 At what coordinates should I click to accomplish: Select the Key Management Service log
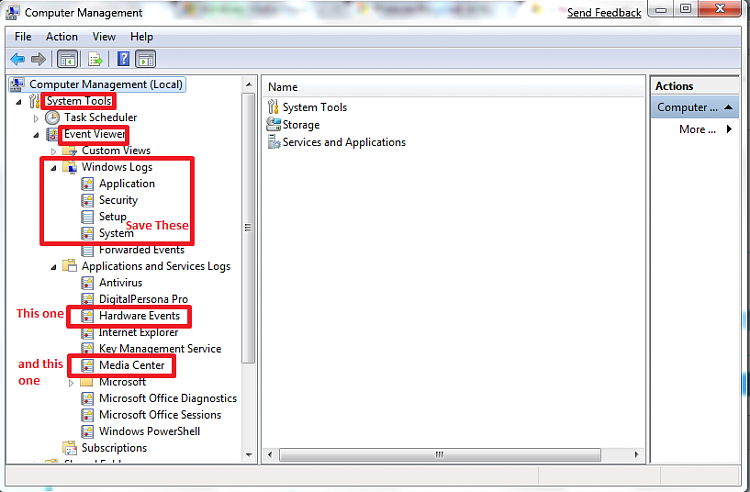click(160, 349)
